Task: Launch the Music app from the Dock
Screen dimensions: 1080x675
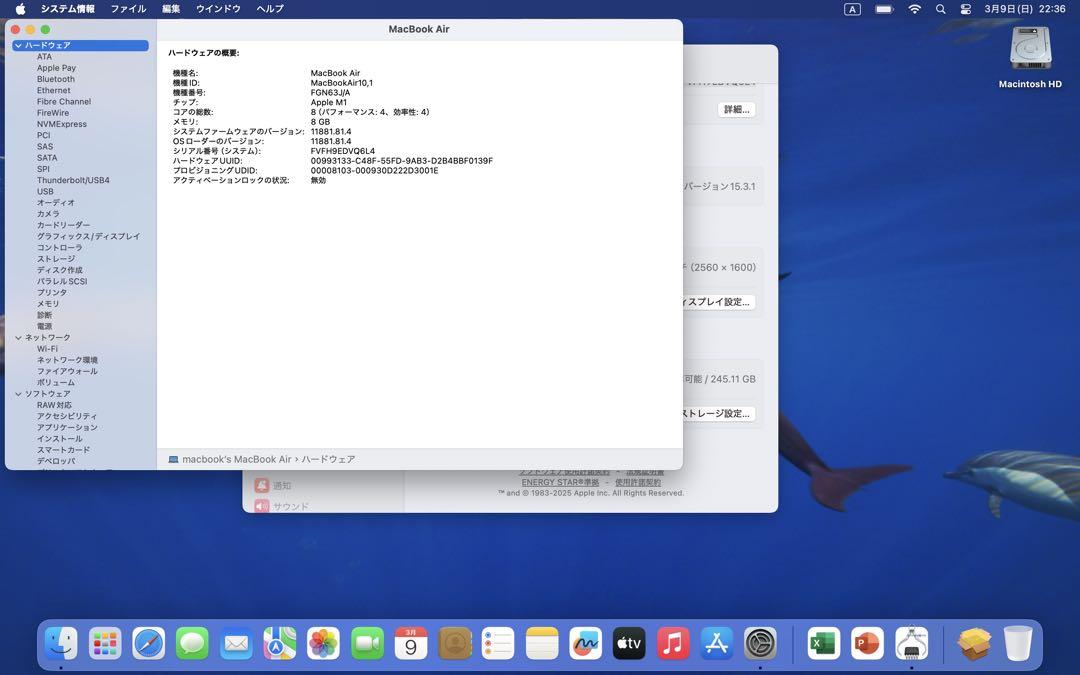Action: 673,643
